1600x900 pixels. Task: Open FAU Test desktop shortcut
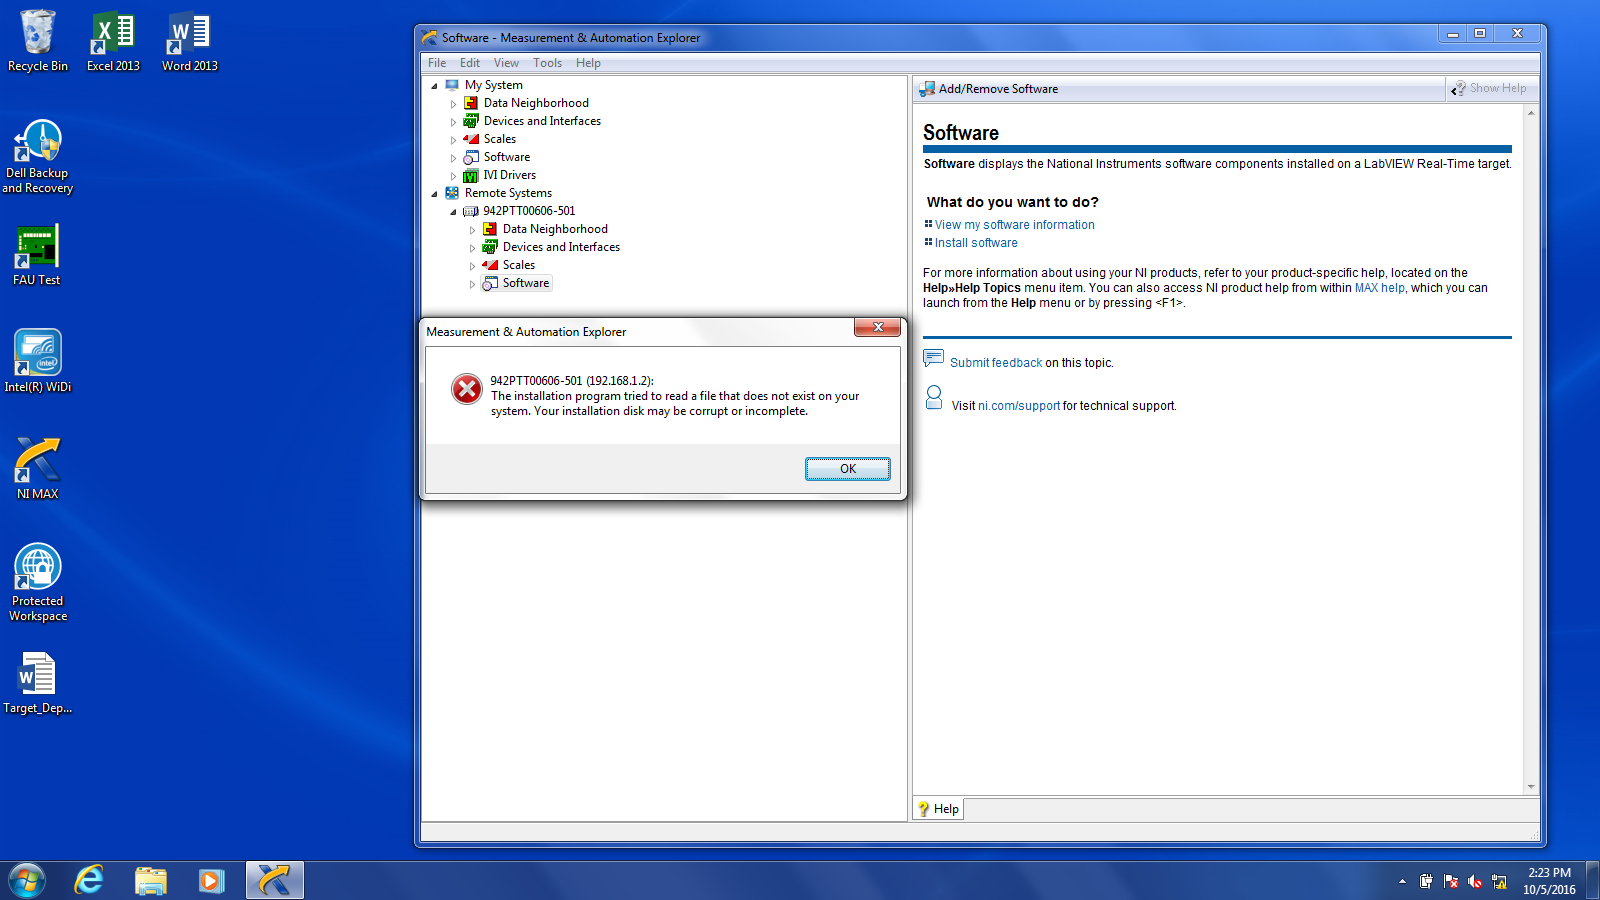(x=37, y=255)
